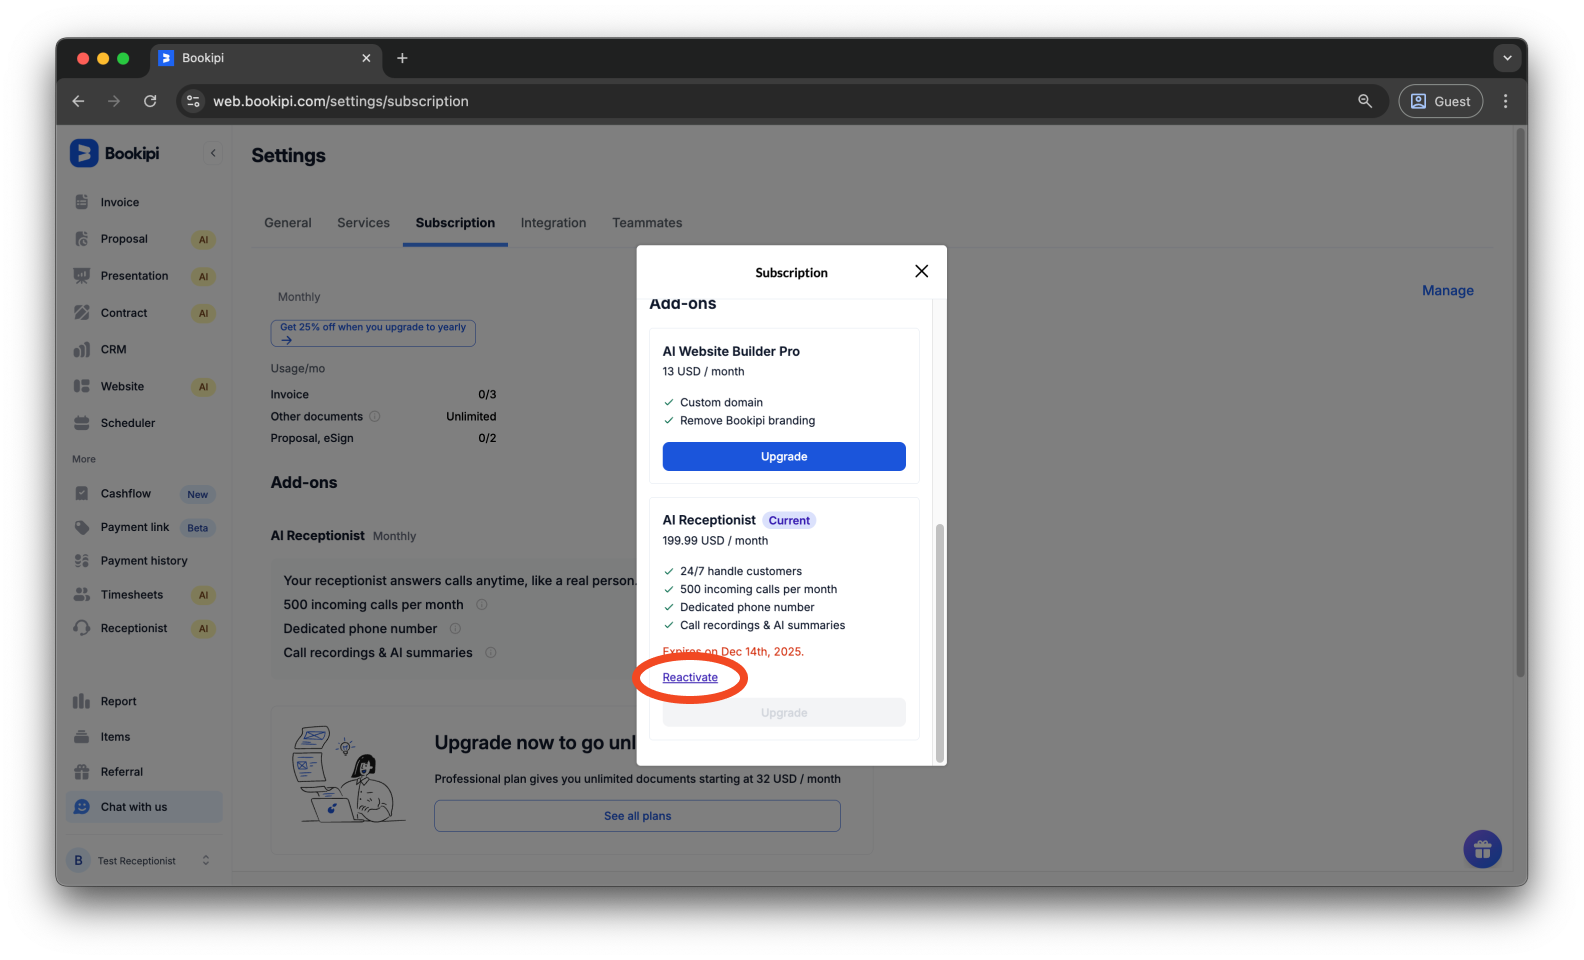This screenshot has width=1584, height=960.
Task: Click the site info icon in address bar
Action: (x=194, y=101)
